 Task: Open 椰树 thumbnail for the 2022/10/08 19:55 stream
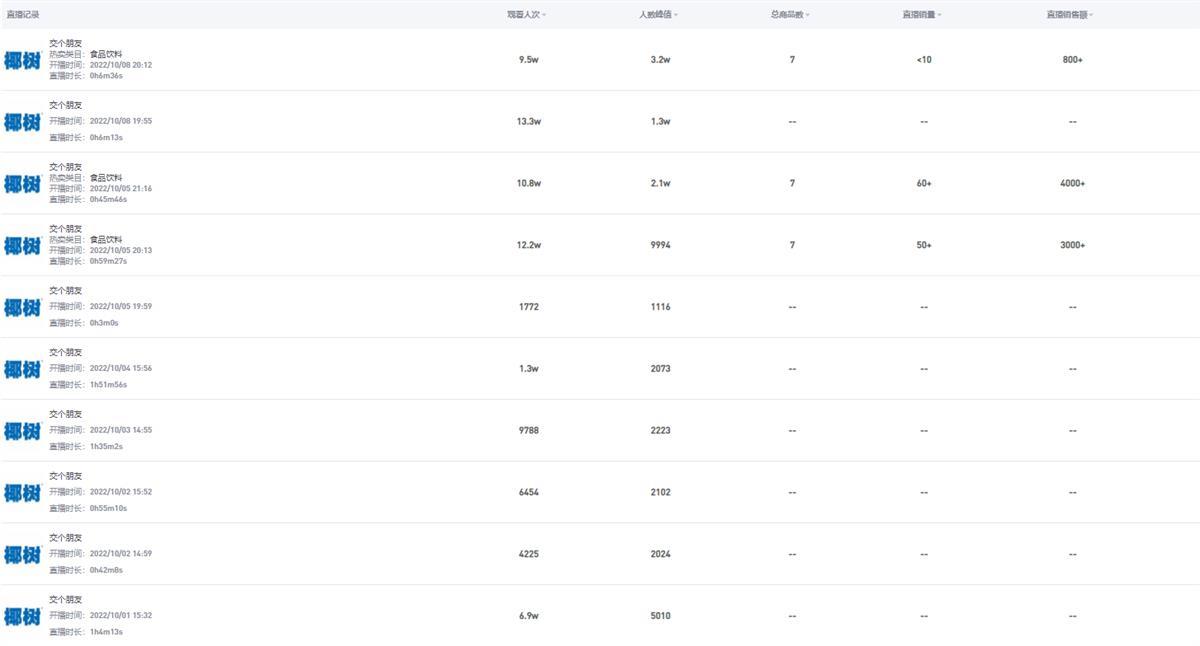[x=22, y=122]
